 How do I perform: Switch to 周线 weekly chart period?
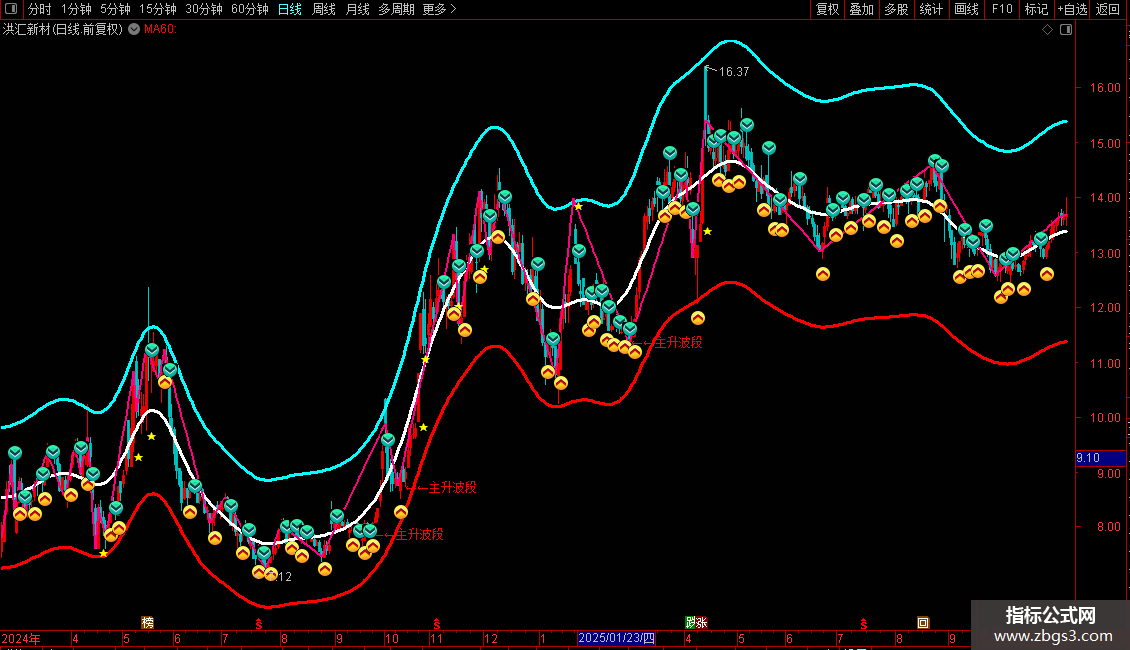pyautogui.click(x=324, y=9)
